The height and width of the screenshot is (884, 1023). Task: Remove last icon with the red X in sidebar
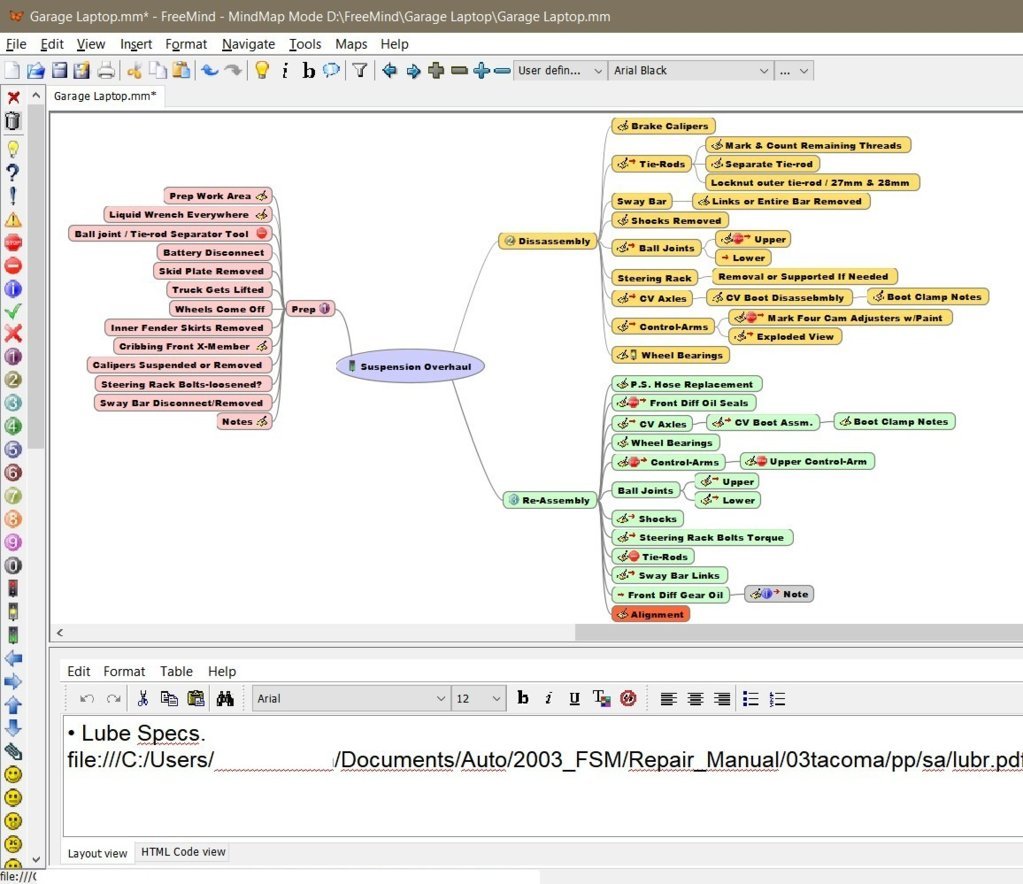pos(13,98)
